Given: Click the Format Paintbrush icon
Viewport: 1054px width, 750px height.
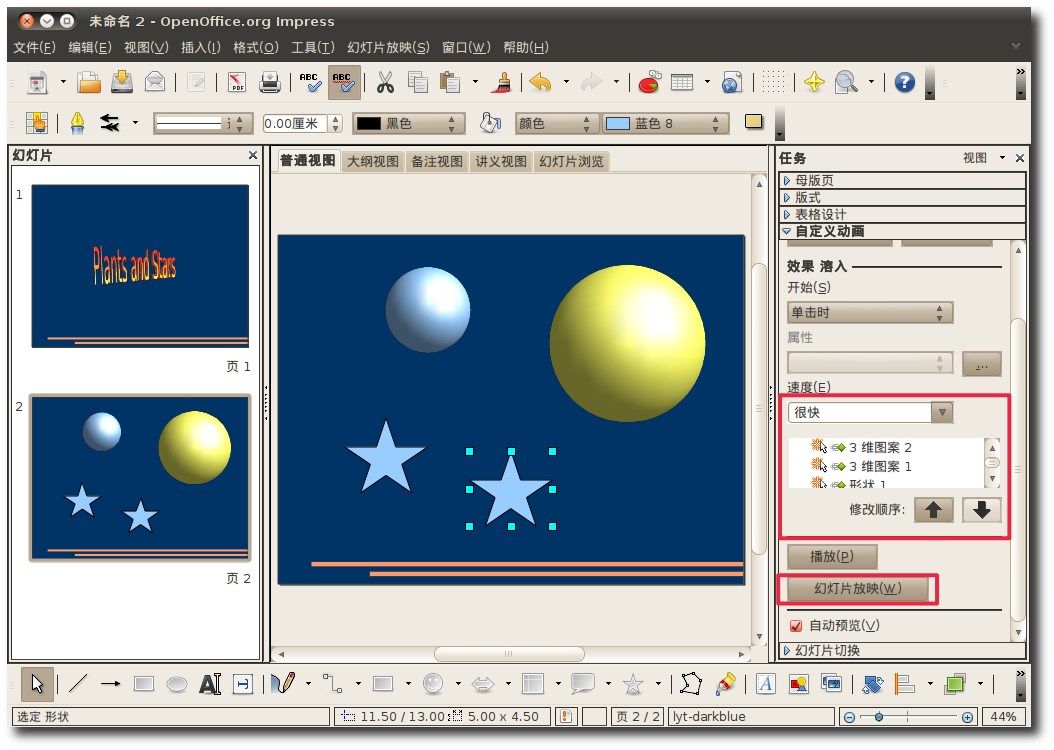Looking at the screenshot, I should pyautogui.click(x=502, y=83).
